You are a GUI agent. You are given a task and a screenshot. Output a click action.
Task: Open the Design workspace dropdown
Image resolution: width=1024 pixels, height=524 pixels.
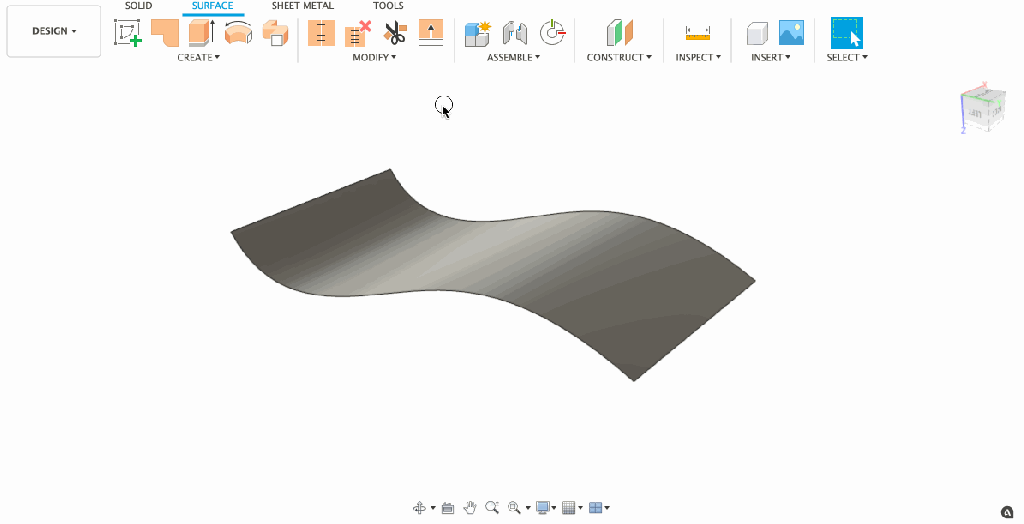click(x=54, y=31)
